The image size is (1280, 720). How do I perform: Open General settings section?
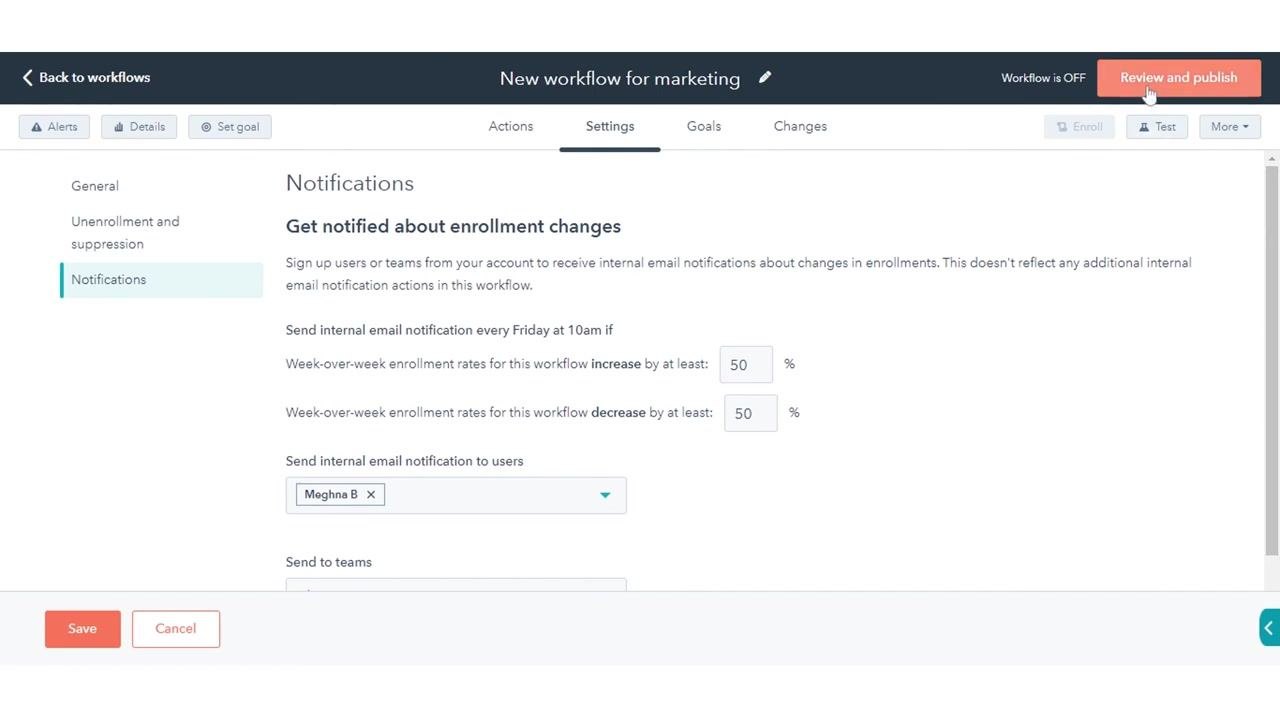95,186
